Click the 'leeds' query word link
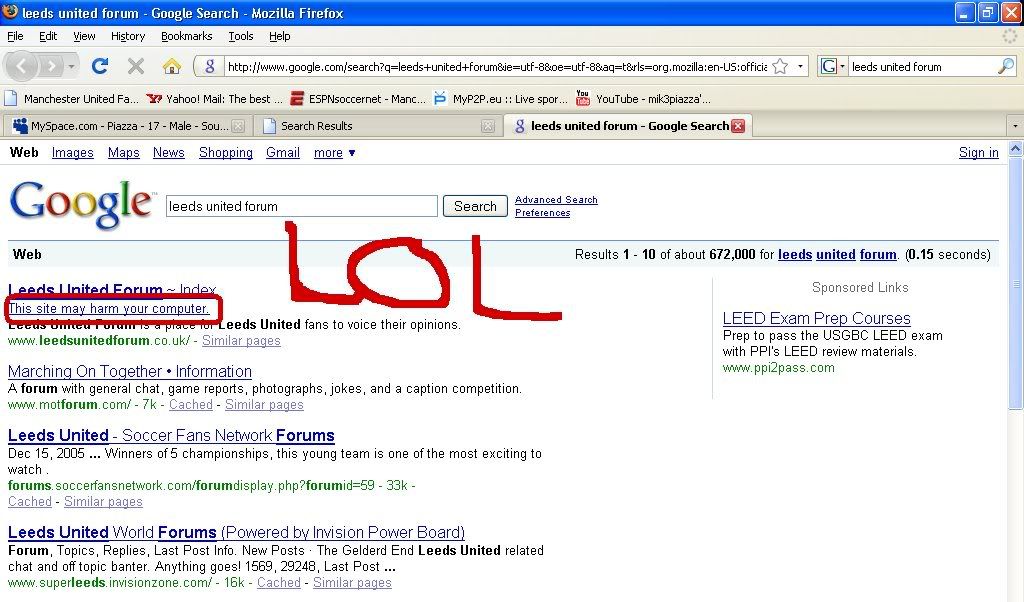 [795, 255]
